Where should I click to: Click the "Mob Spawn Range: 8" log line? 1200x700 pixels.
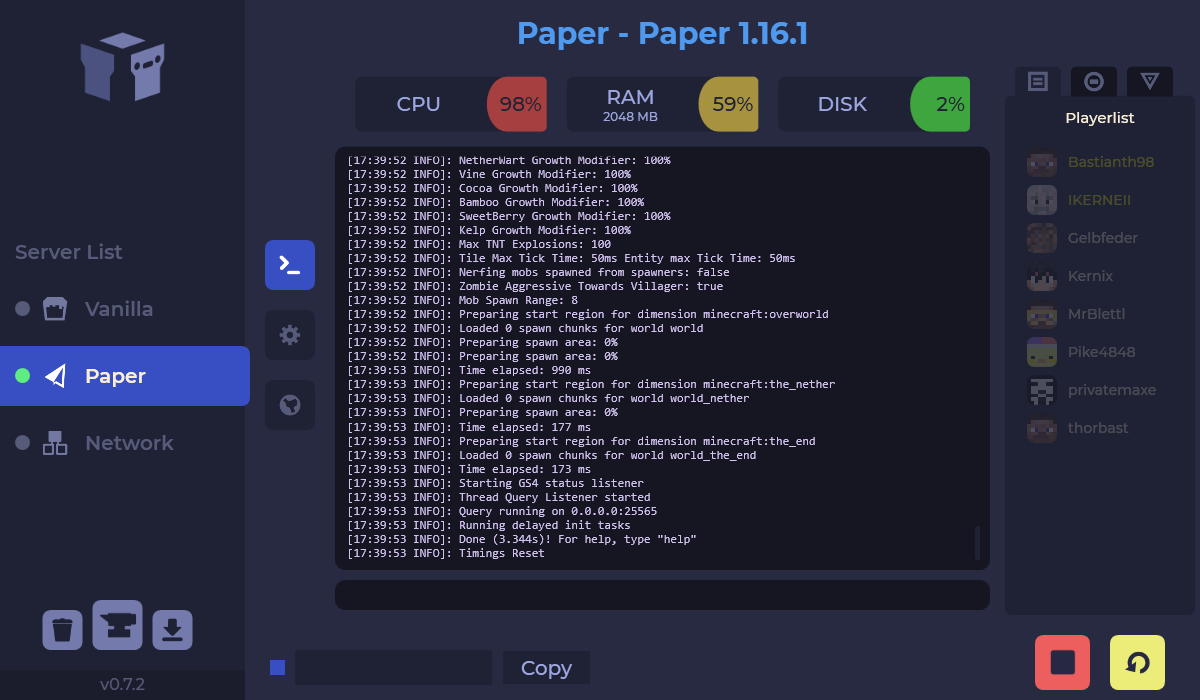462,300
